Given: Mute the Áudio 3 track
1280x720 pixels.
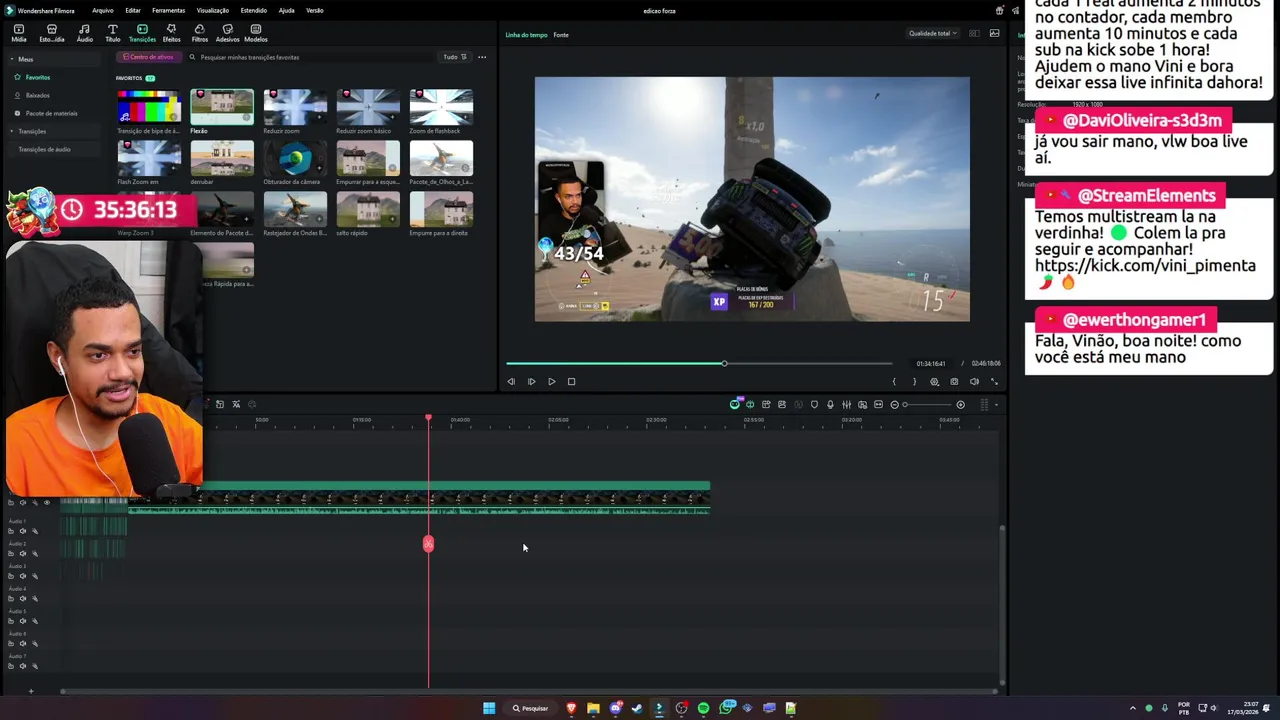Looking at the screenshot, I should pyautogui.click(x=23, y=576).
